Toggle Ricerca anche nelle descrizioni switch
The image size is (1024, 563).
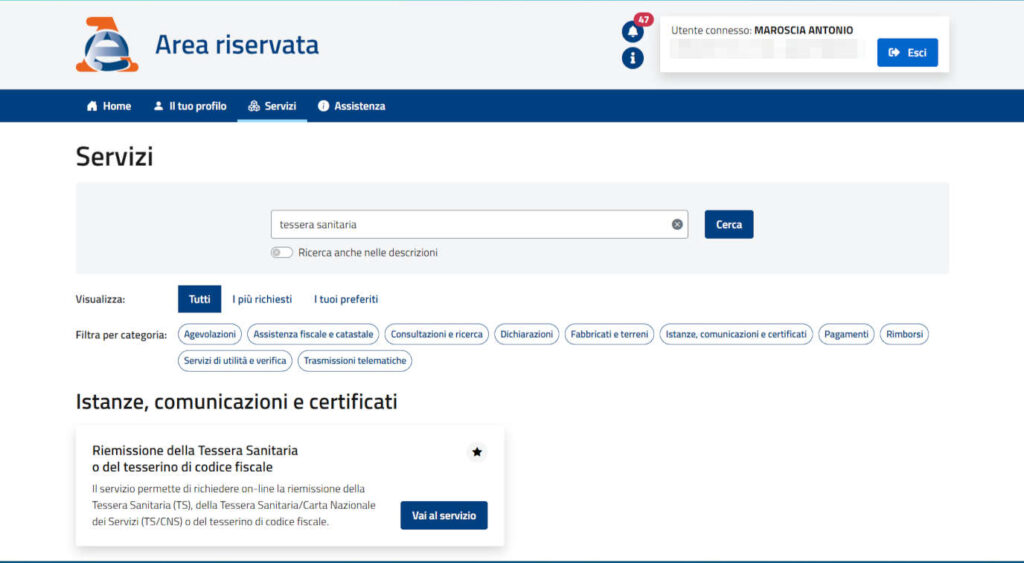281,253
